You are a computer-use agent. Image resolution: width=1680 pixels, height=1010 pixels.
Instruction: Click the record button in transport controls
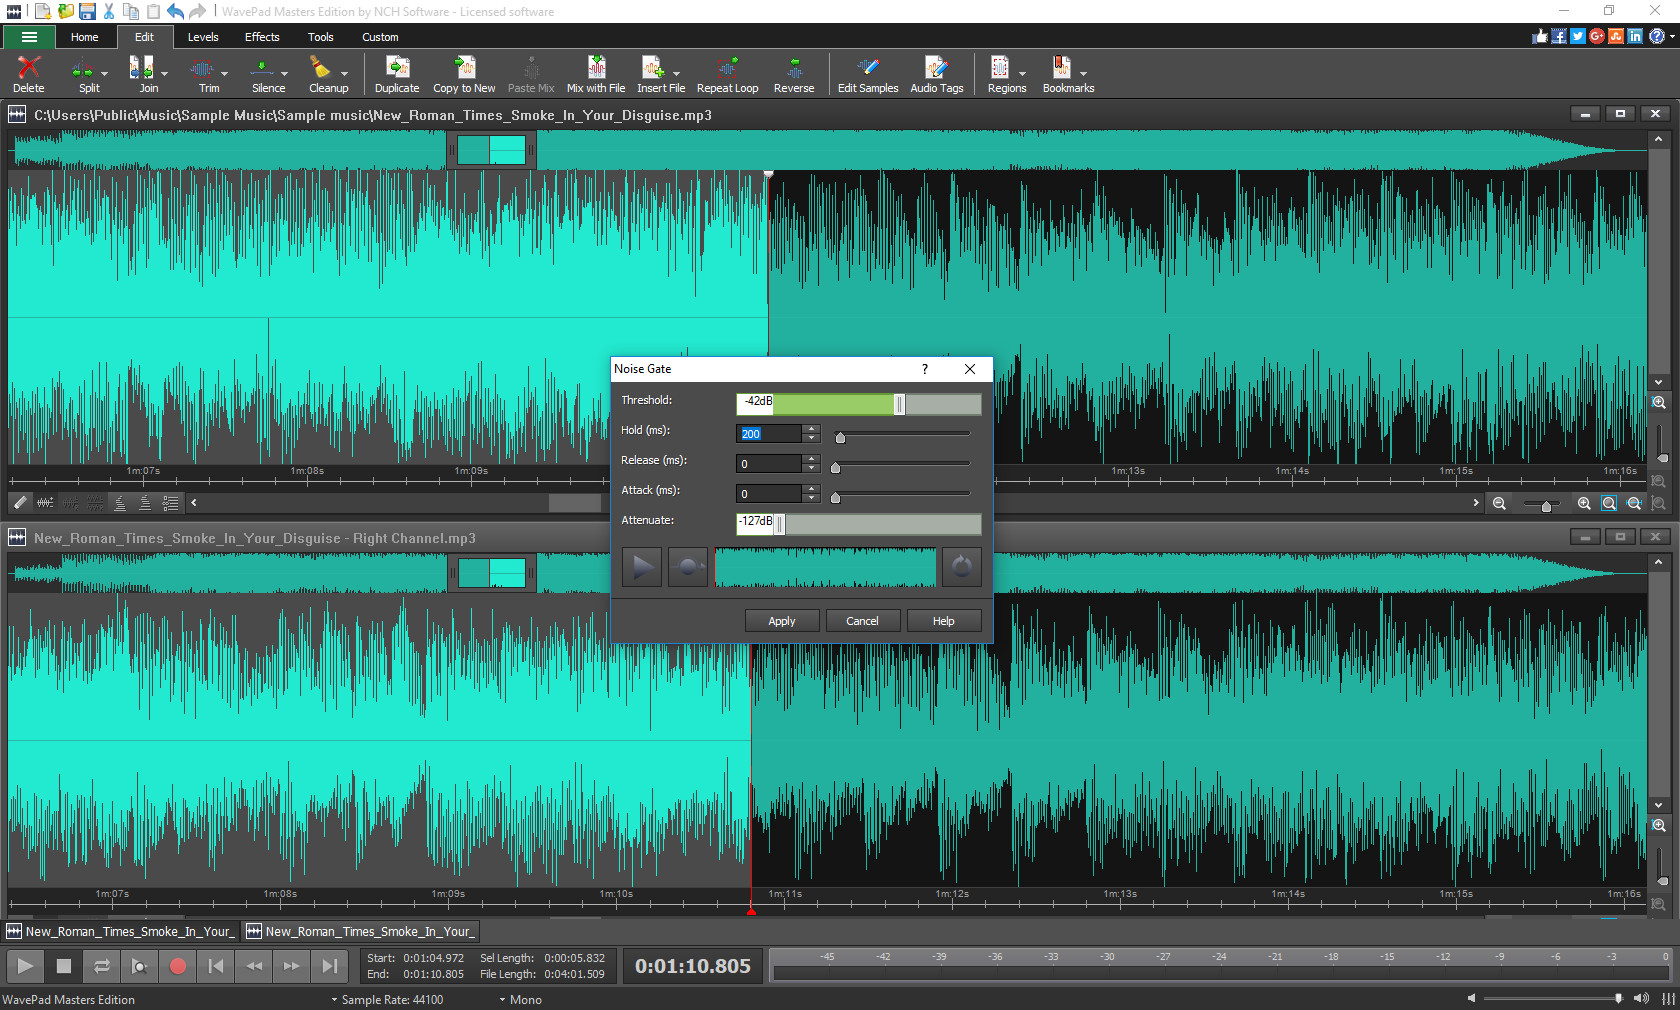click(x=178, y=966)
